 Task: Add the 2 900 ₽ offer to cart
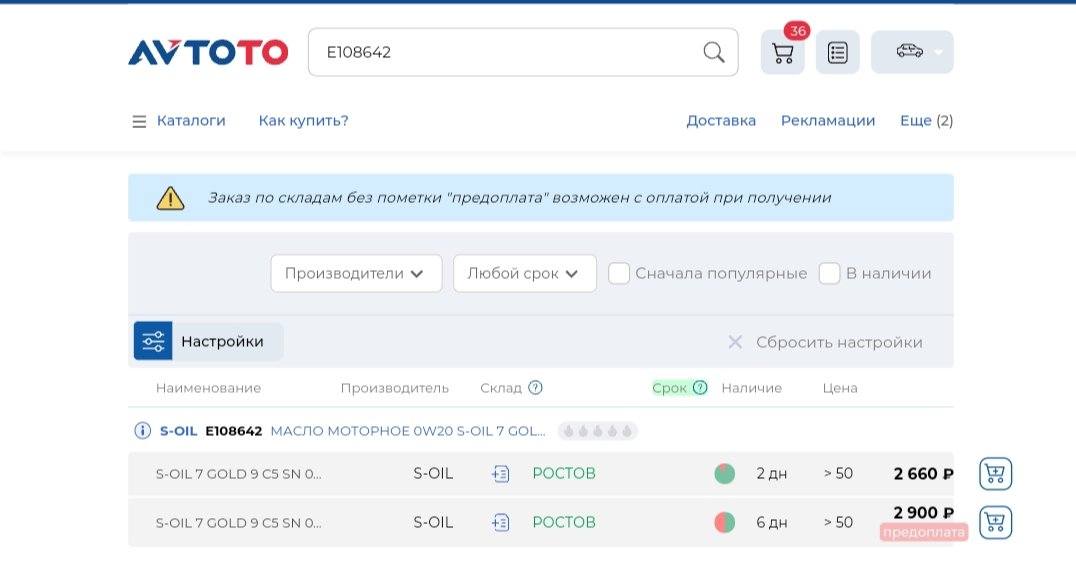[995, 523]
